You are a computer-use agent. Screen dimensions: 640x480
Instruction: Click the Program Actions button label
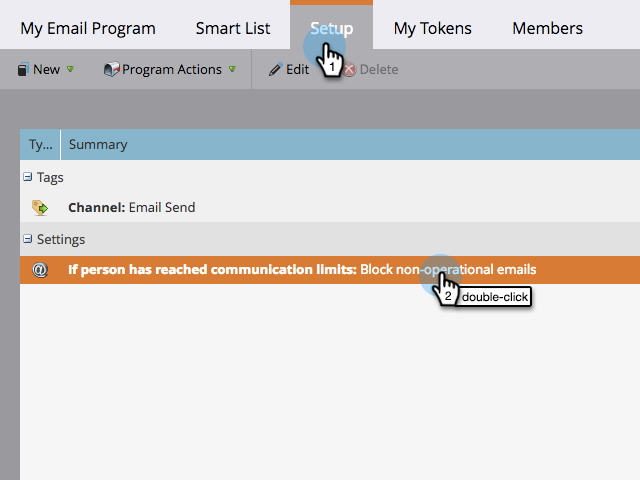click(172, 70)
